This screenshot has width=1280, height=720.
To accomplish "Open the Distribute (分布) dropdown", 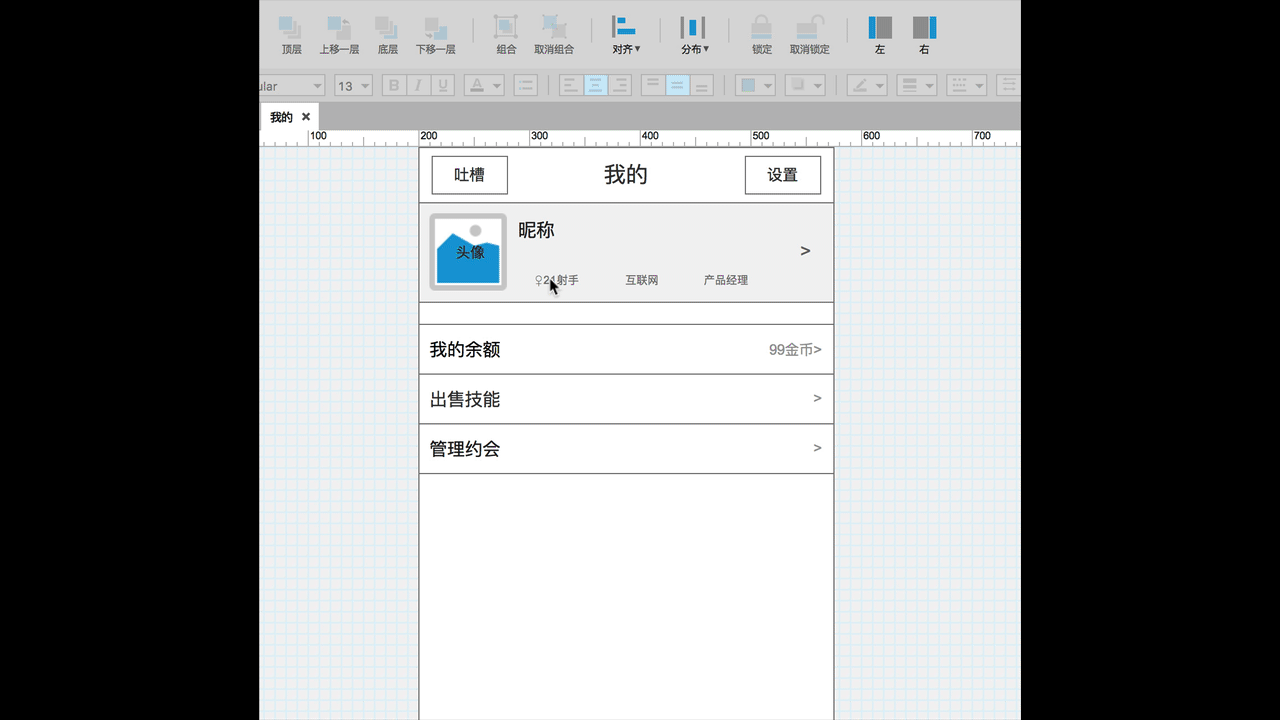I will click(x=694, y=33).
